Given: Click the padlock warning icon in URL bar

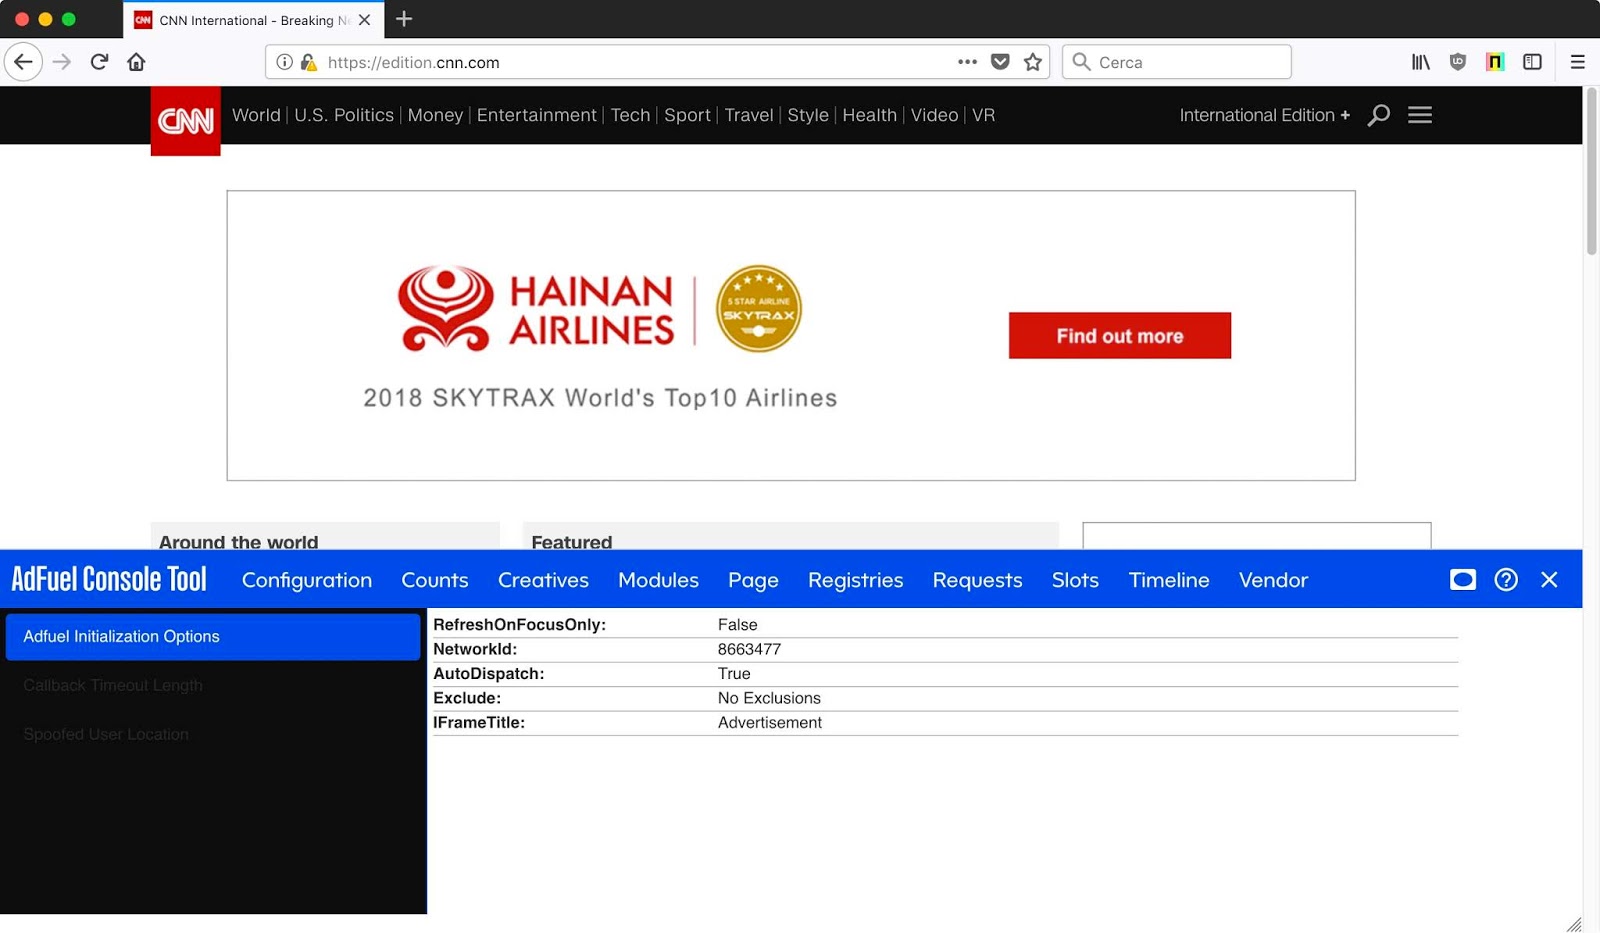Looking at the screenshot, I should [309, 62].
